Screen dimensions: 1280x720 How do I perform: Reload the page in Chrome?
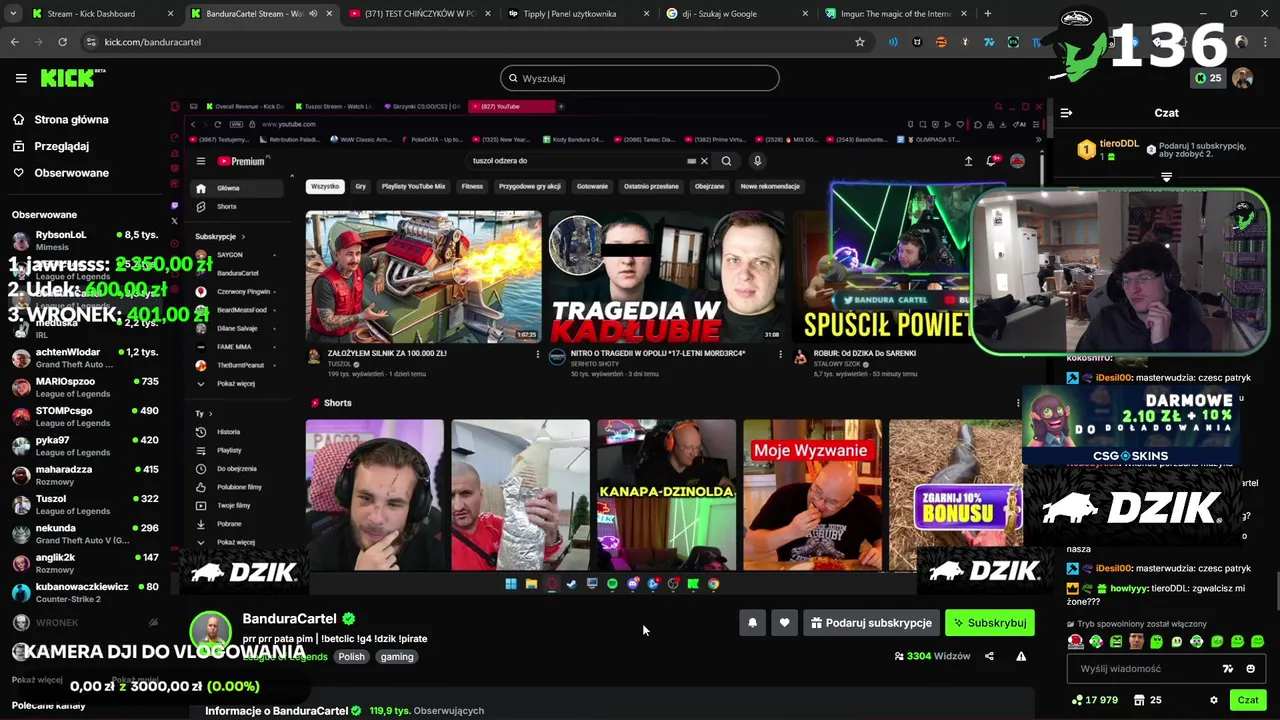point(62,42)
